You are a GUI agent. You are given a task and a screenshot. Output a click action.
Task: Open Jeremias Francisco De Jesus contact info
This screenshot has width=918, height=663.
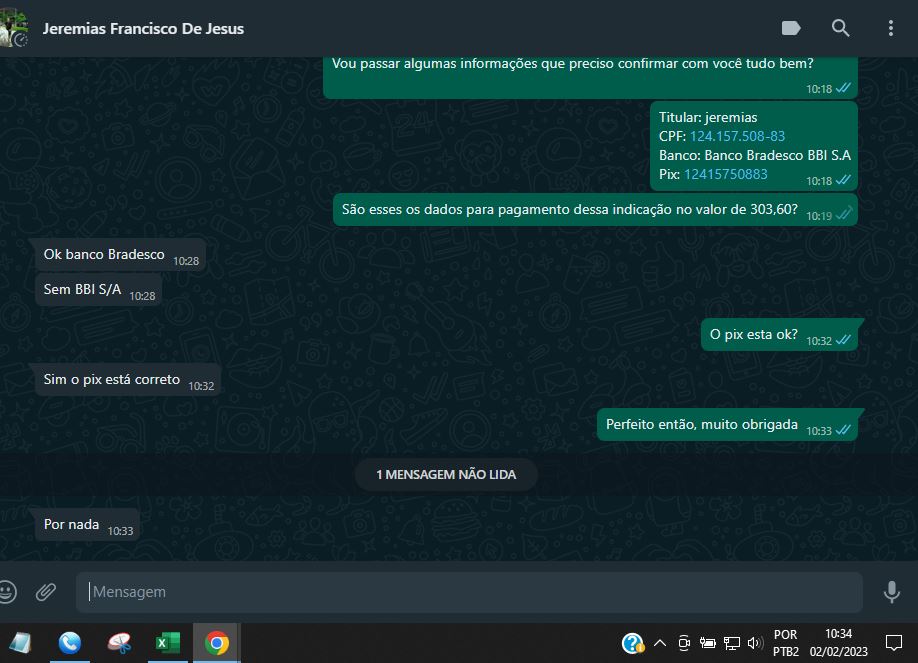143,28
